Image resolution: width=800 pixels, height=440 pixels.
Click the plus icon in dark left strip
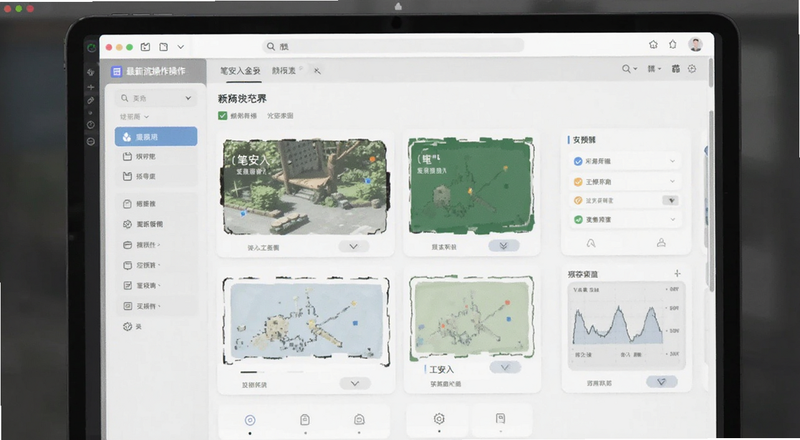coord(91,87)
